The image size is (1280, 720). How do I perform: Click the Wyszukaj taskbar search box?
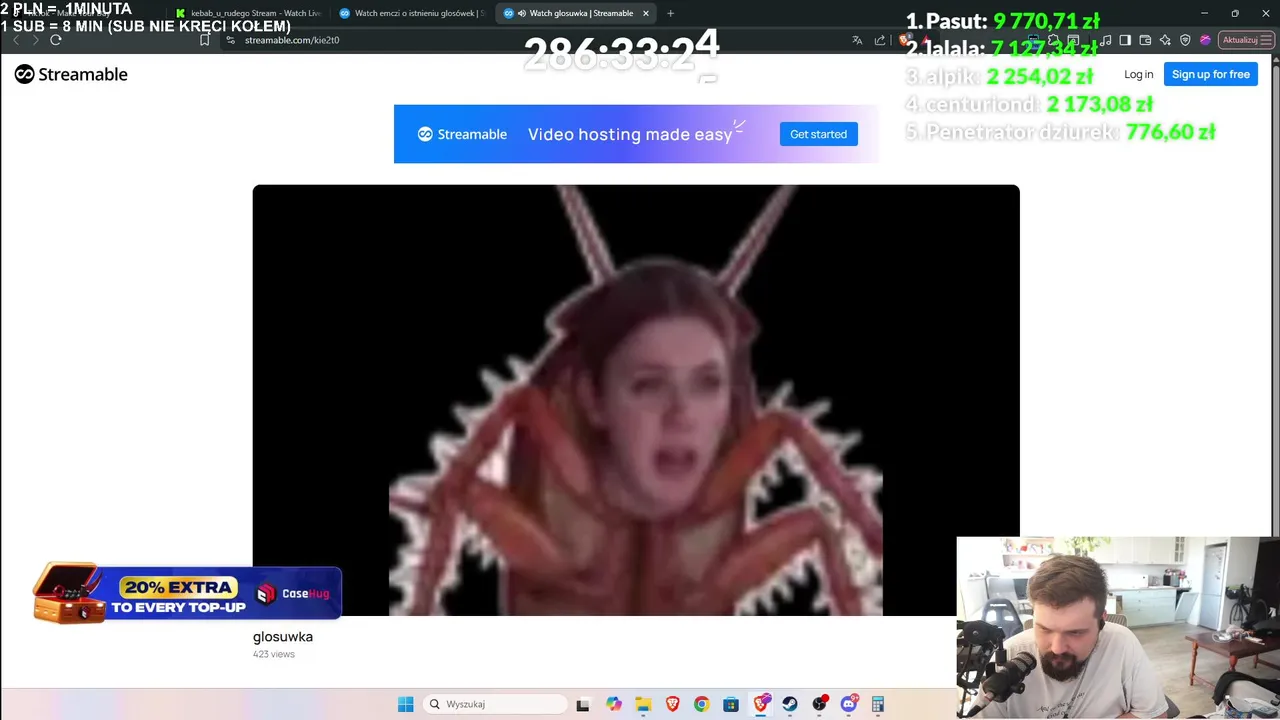click(x=495, y=704)
